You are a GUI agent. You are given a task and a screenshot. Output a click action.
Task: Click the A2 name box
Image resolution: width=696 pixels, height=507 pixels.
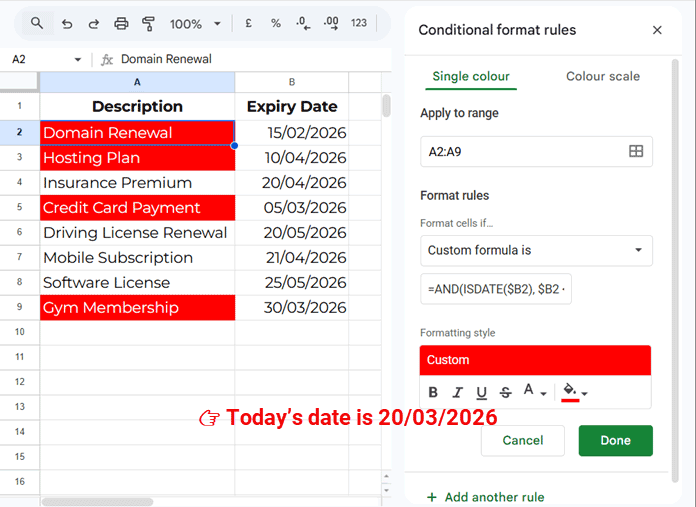(19, 59)
